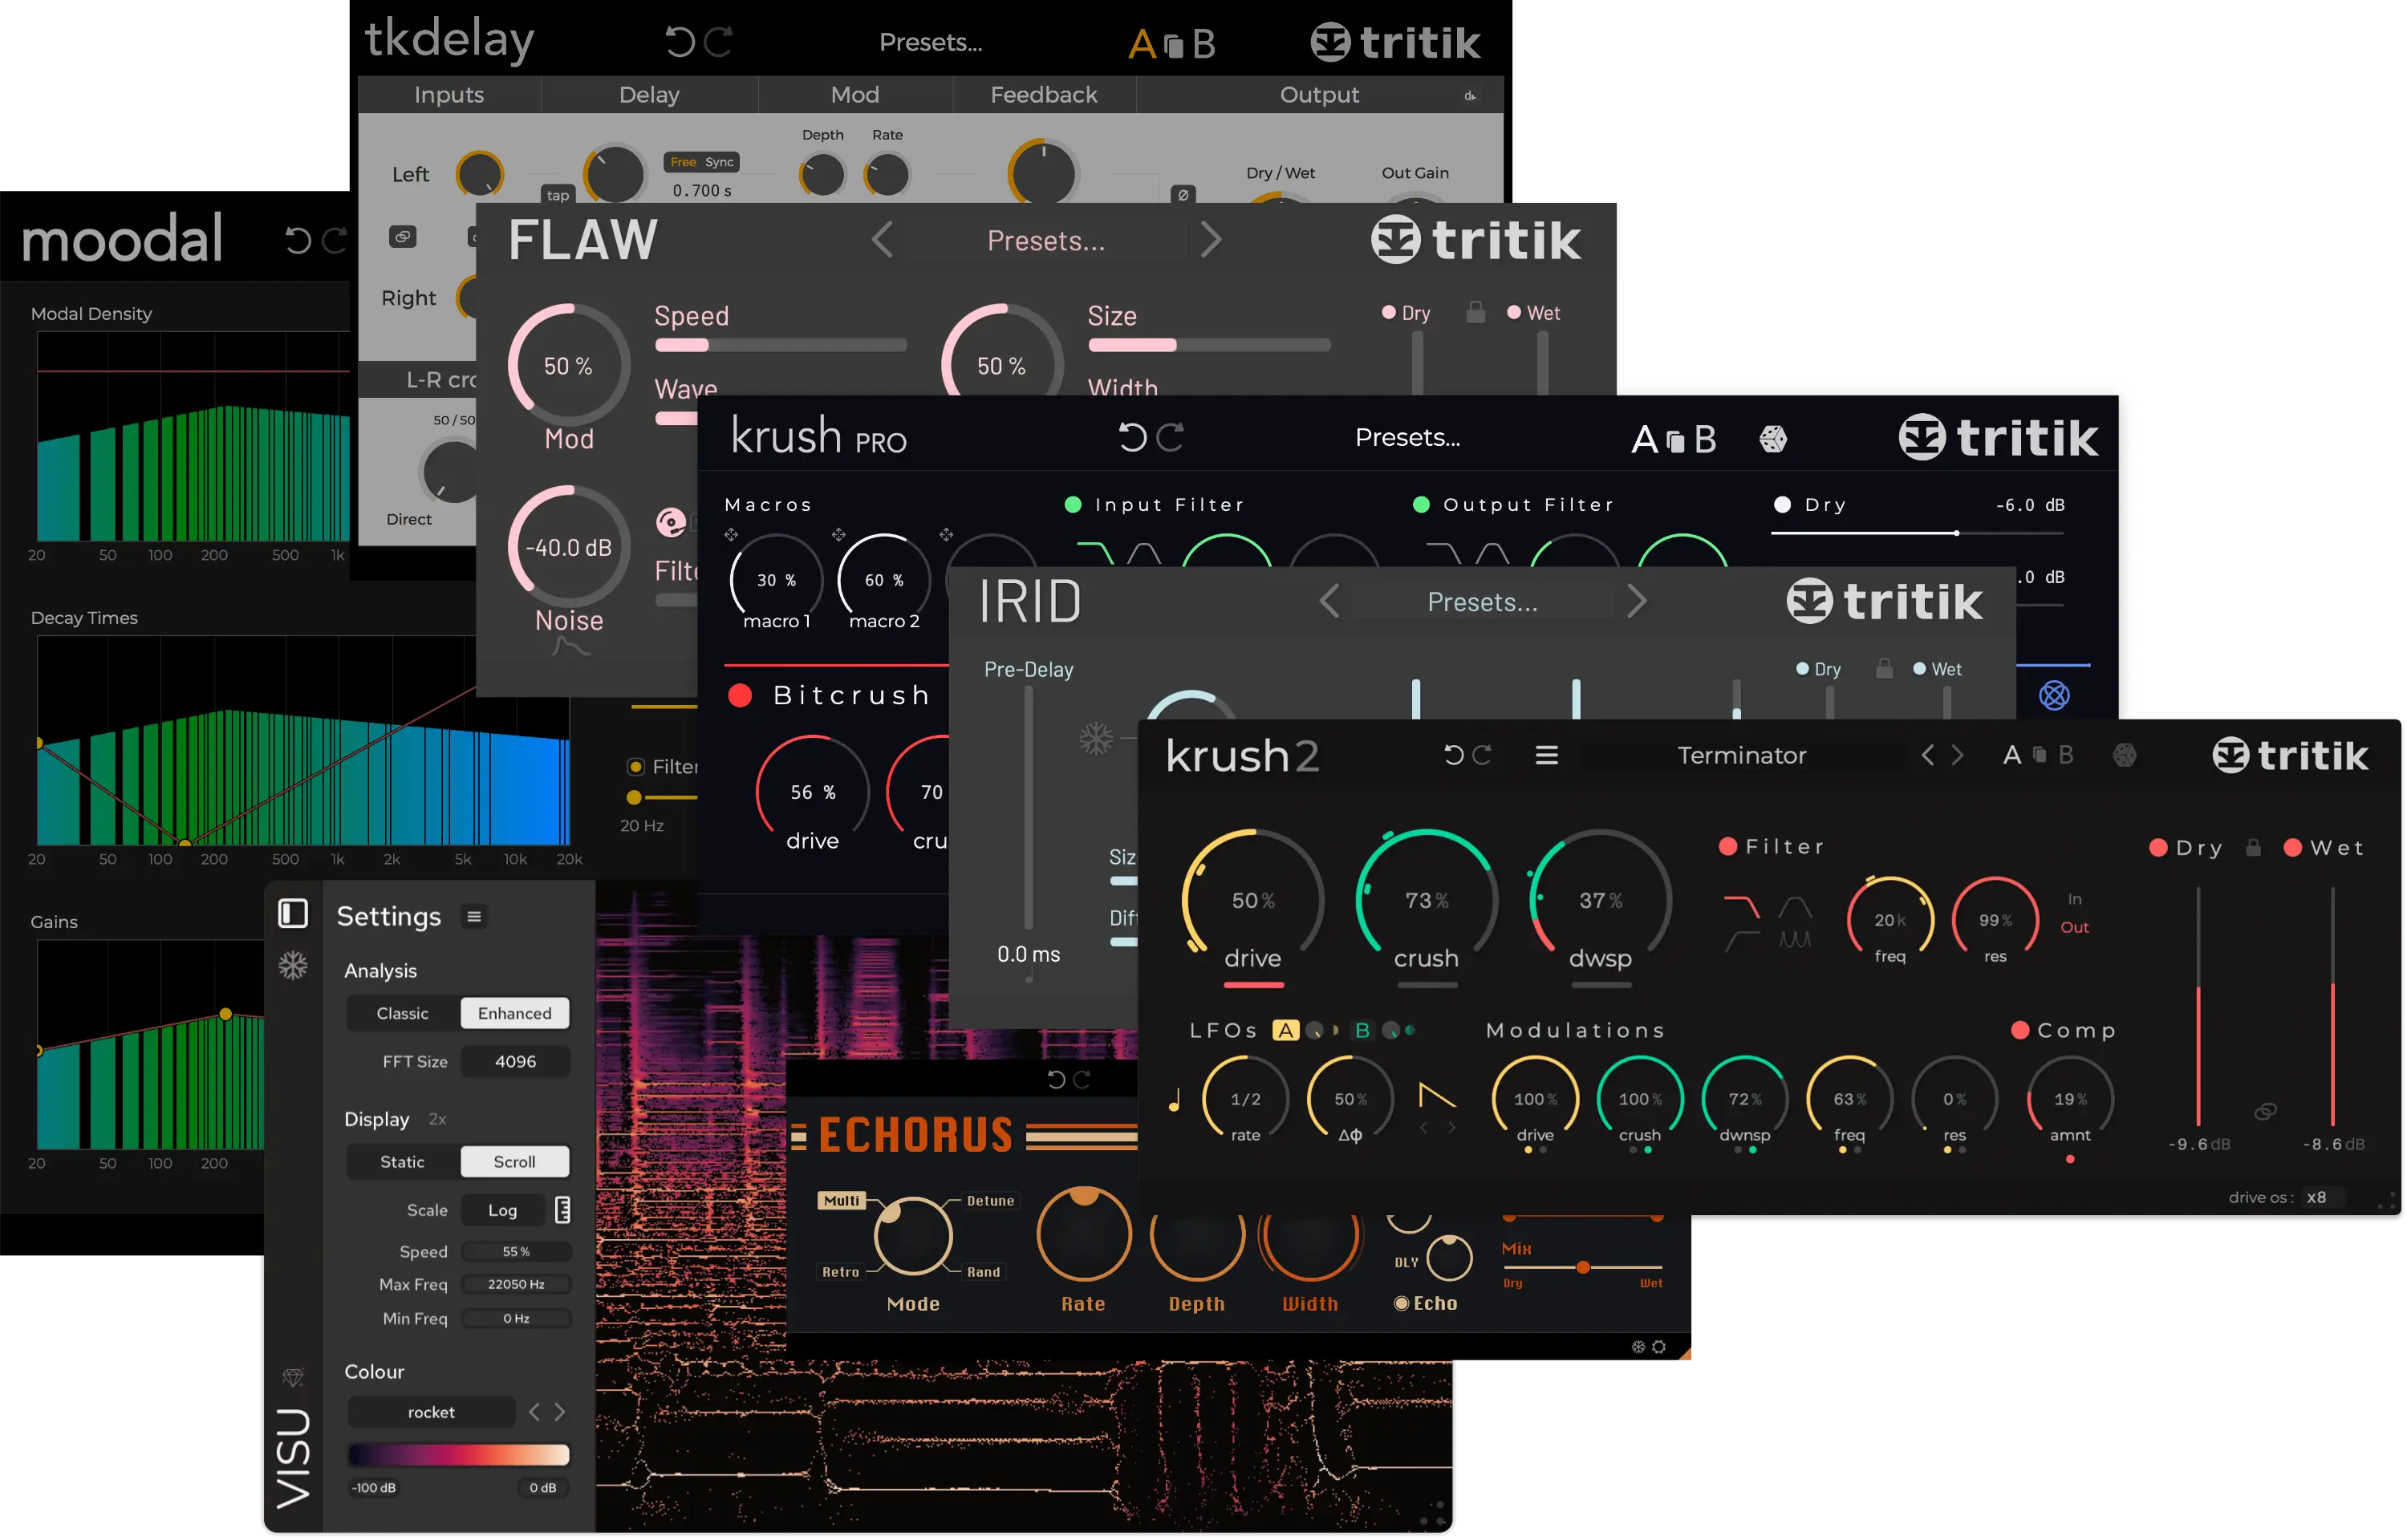Image resolution: width=2407 pixels, height=1540 pixels.
Task: Switch to state B in krush PRO
Action: tap(1705, 439)
